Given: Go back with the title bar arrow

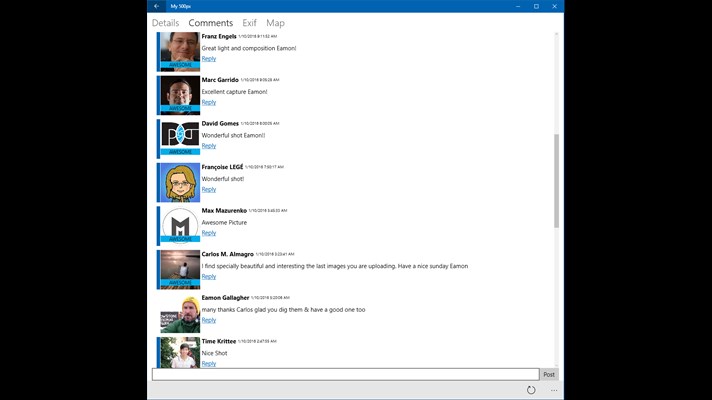Looking at the screenshot, I should [157, 6].
